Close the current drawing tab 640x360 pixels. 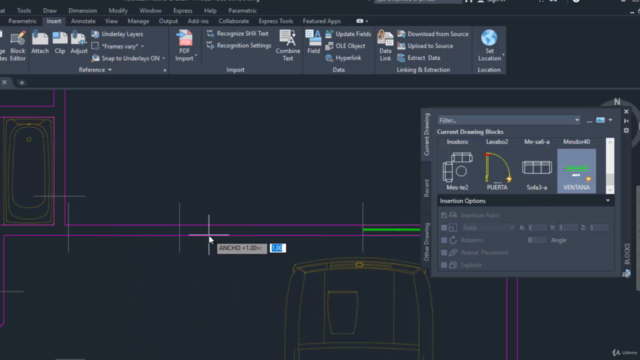pyautogui.click(x=4, y=82)
